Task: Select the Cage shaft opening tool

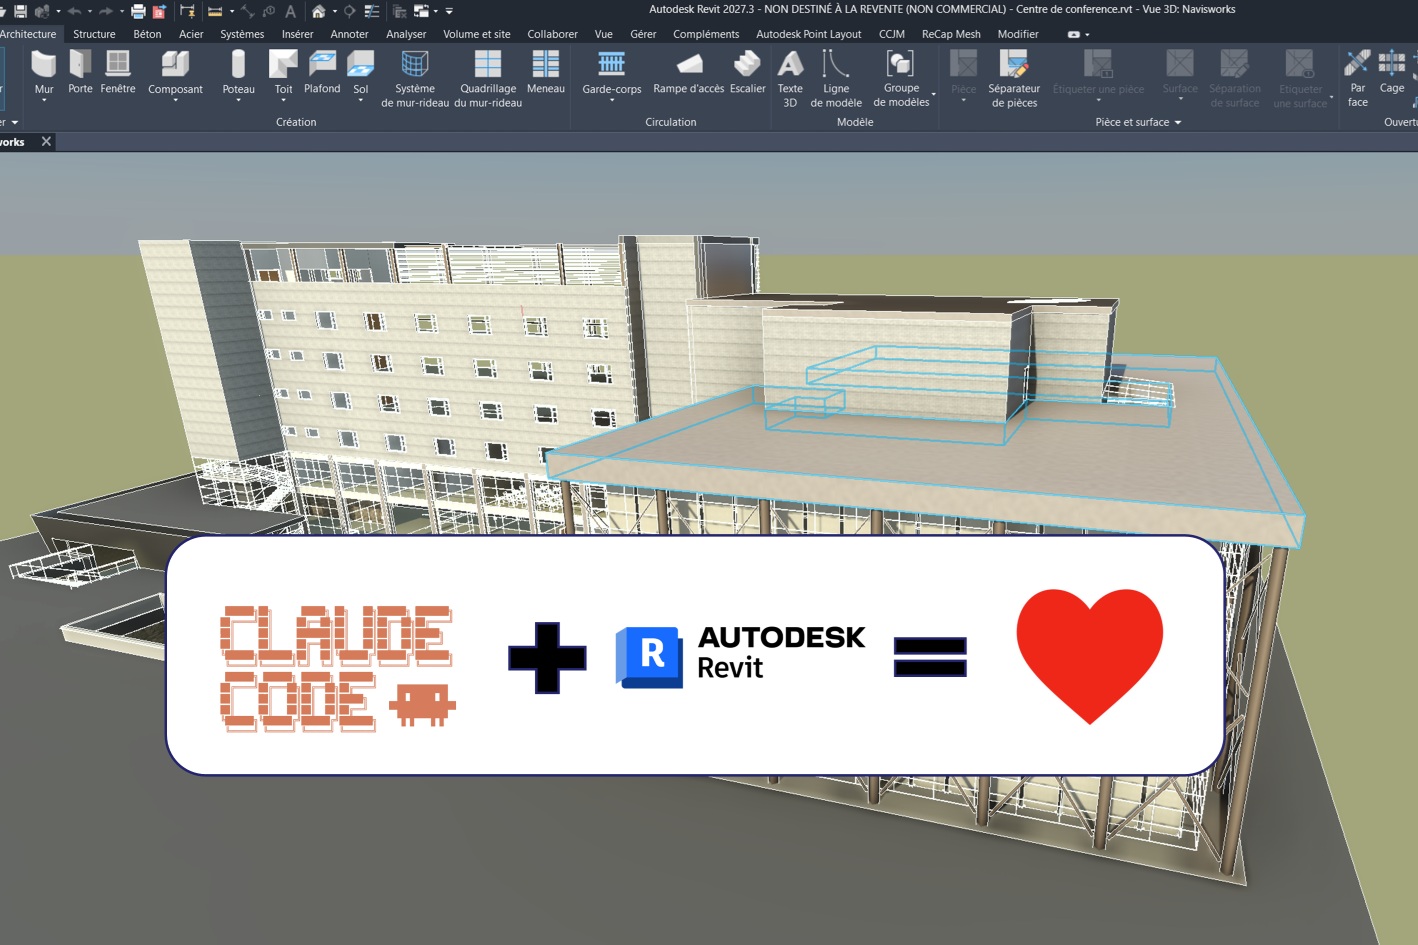Action: click(1392, 73)
